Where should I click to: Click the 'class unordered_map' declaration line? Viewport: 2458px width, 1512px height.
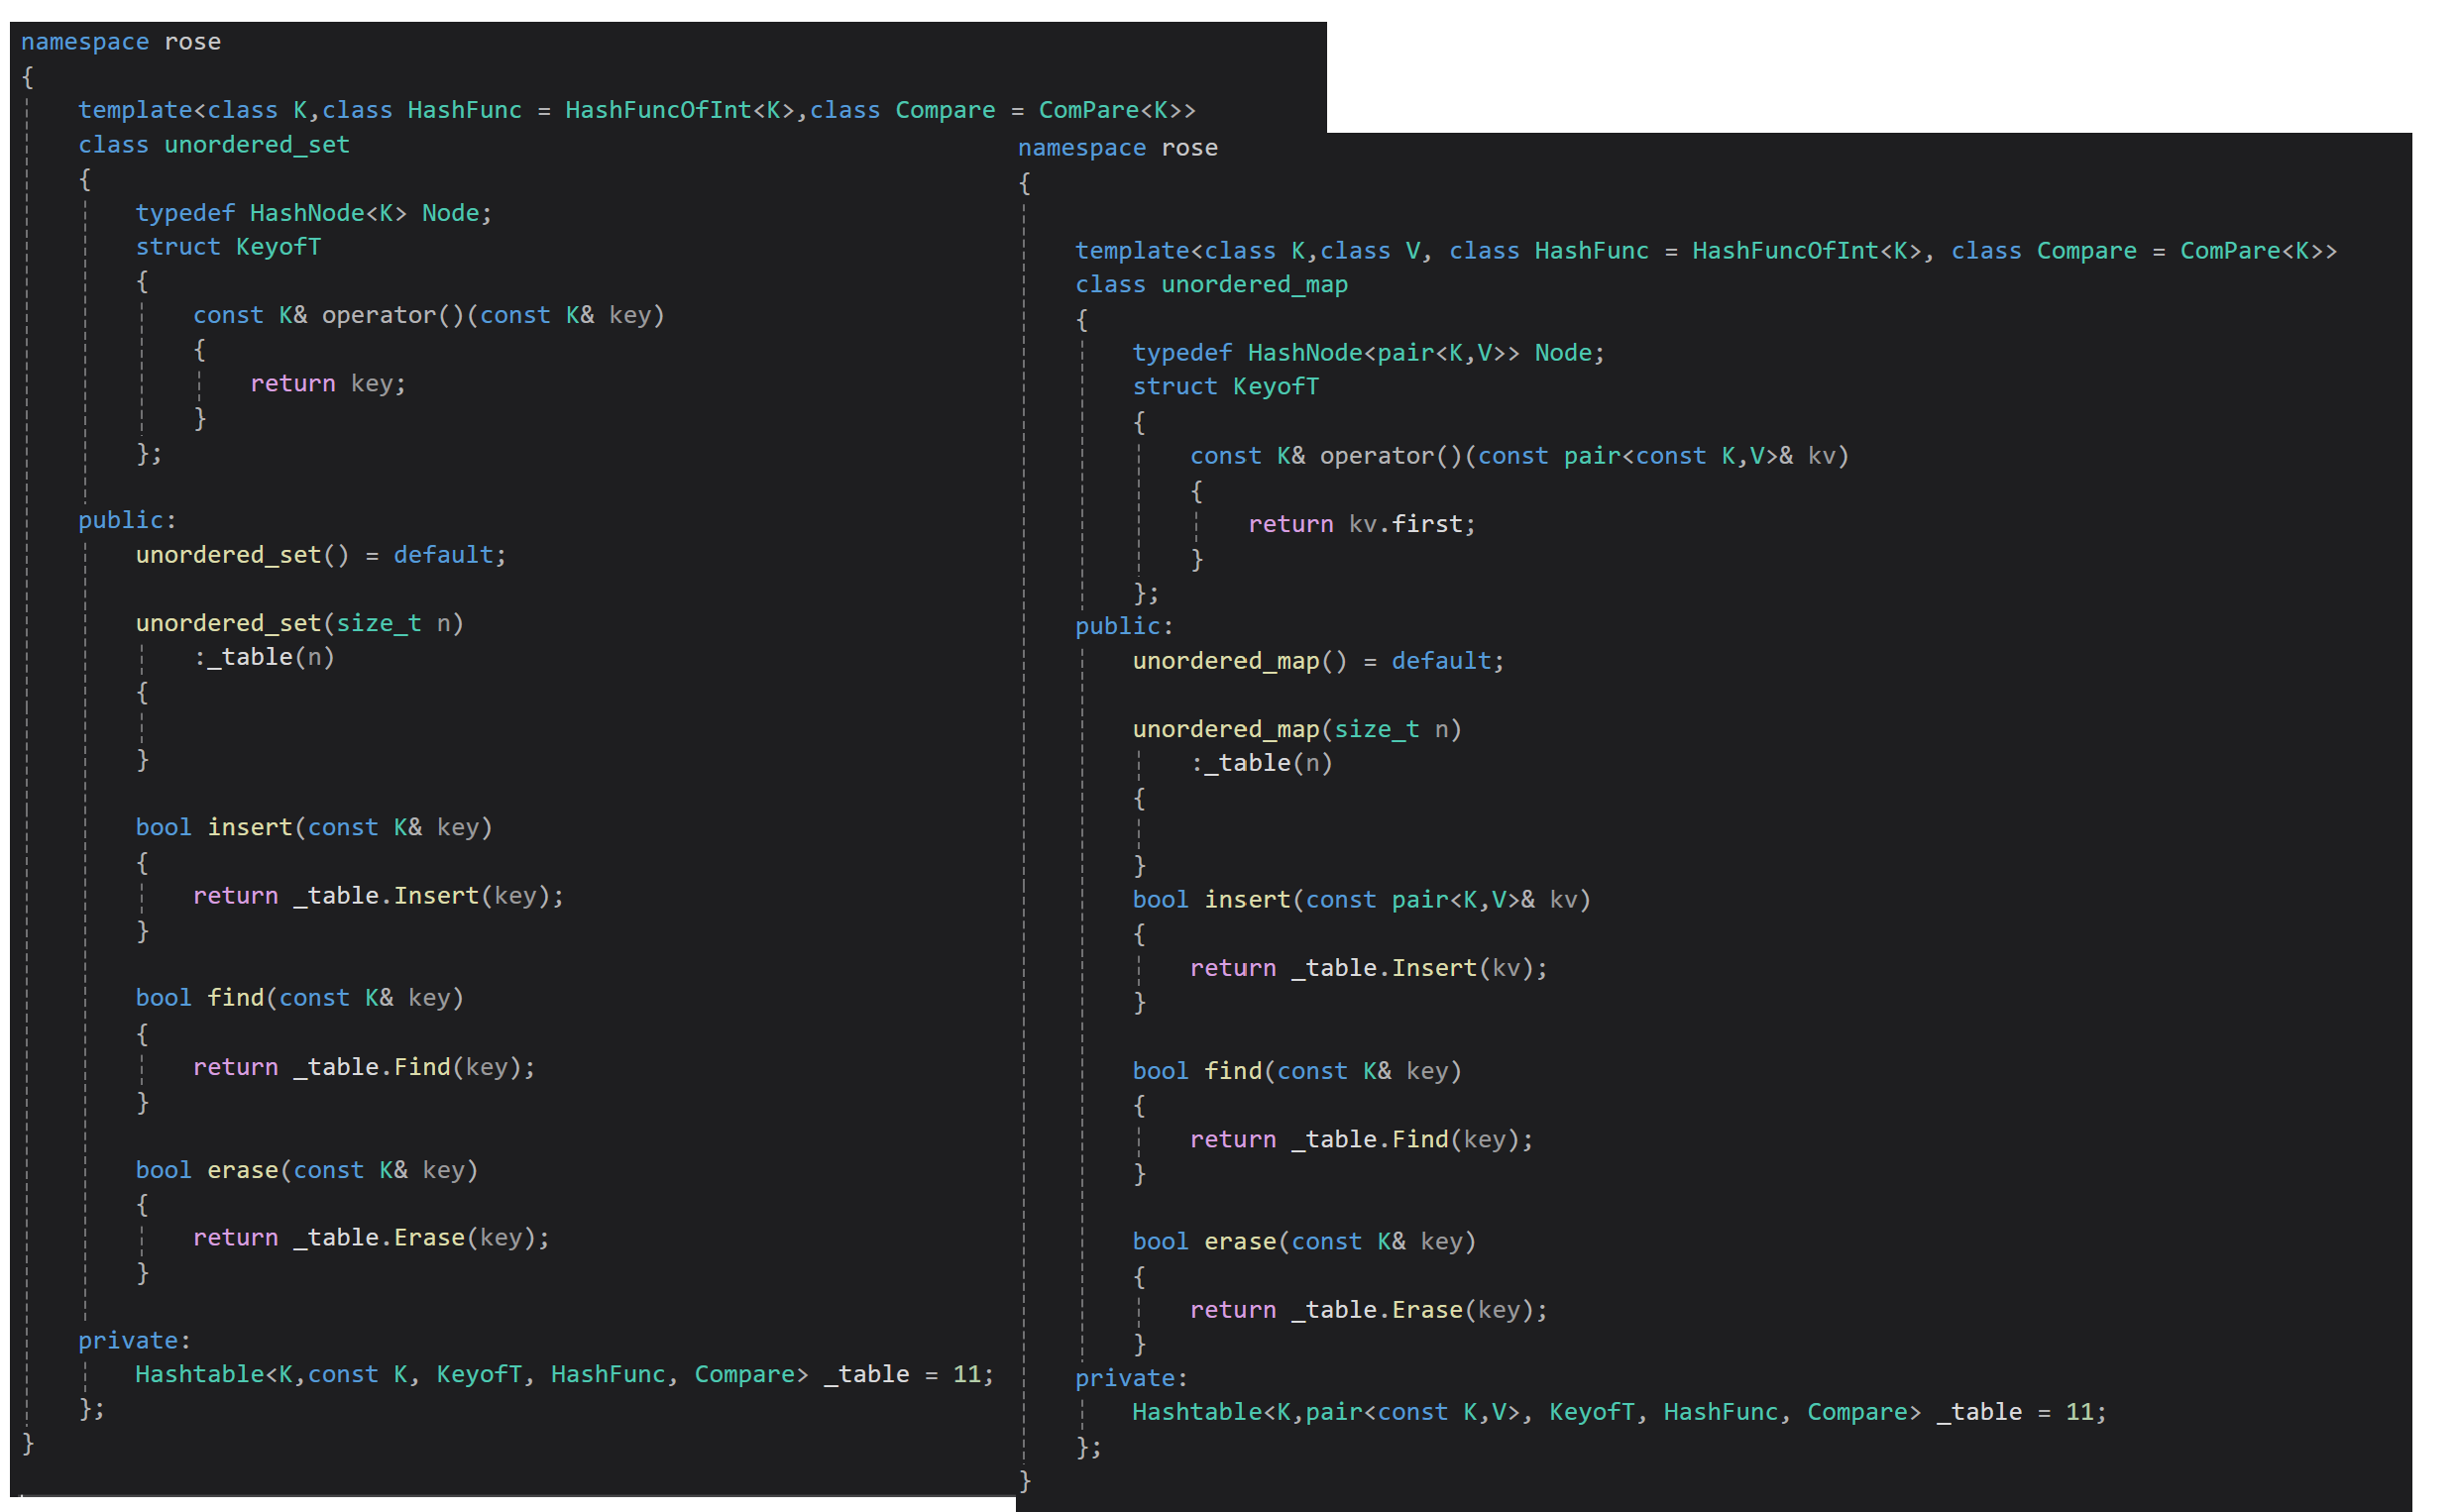coord(1211,285)
